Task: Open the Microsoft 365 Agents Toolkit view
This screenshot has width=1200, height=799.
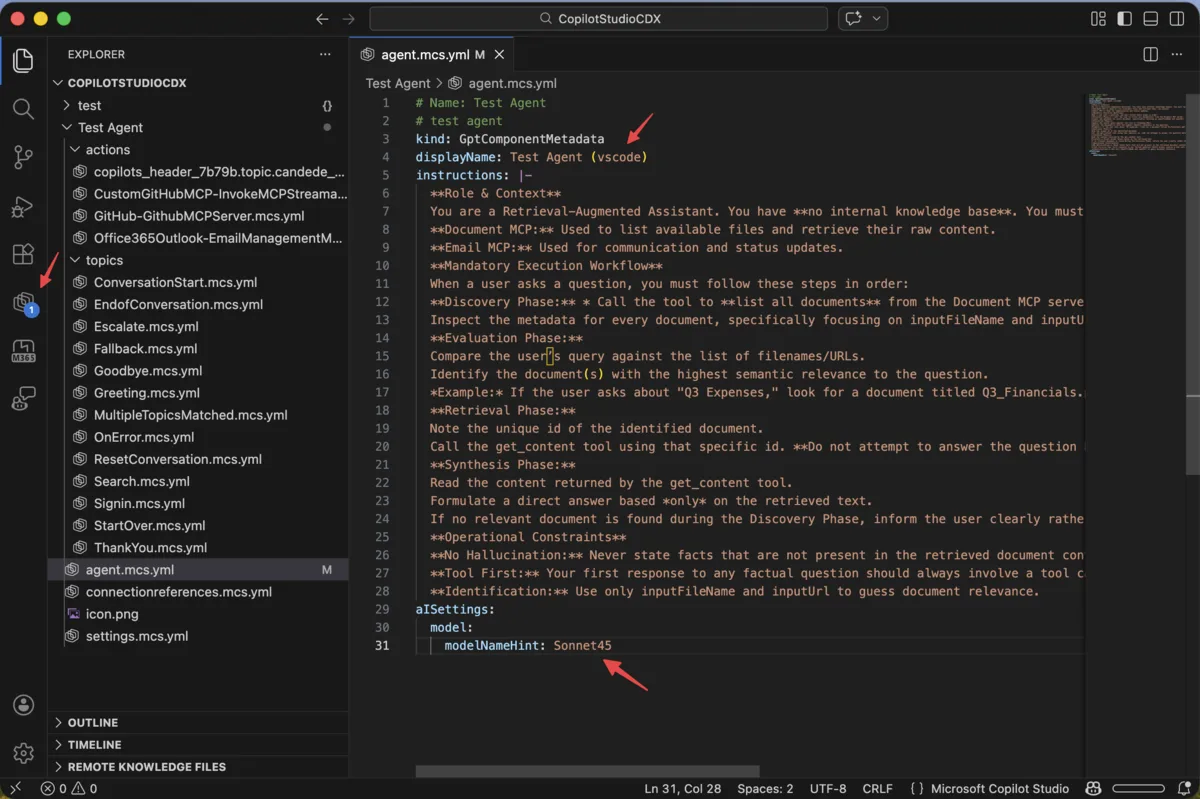Action: click(24, 350)
